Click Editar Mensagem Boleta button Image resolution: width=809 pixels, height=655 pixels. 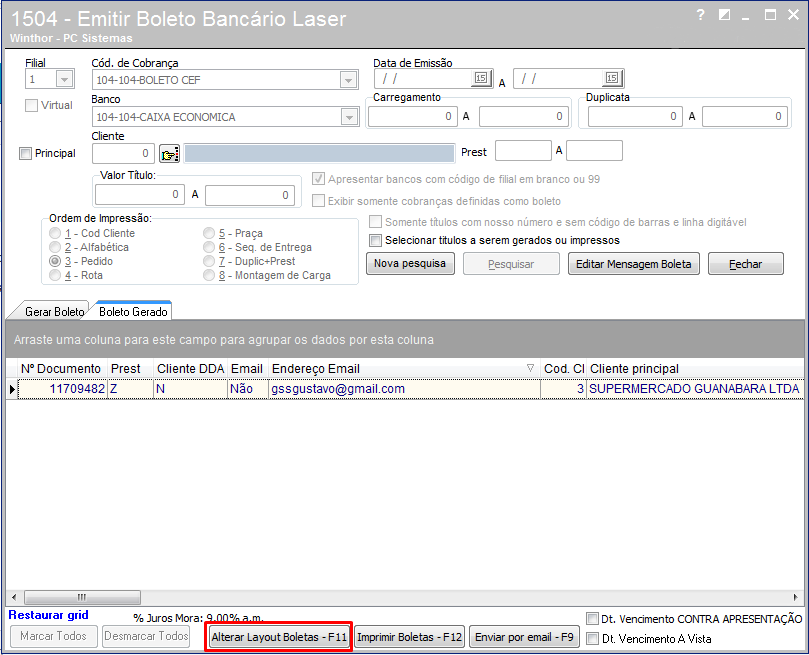click(x=634, y=264)
